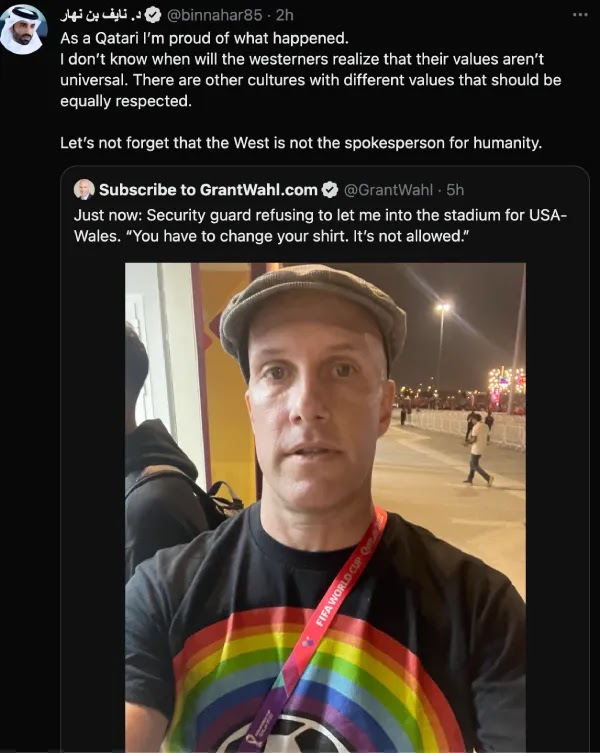Image resolution: width=600 pixels, height=753 pixels.
Task: Click the tweet author's profile avatar in headdress
Action: tap(23, 29)
